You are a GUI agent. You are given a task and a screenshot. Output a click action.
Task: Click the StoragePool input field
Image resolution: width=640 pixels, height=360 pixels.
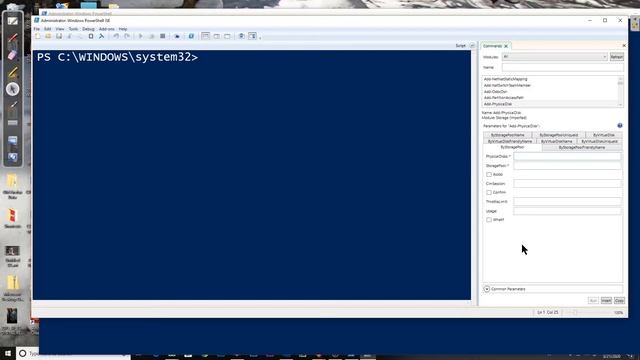(567, 166)
